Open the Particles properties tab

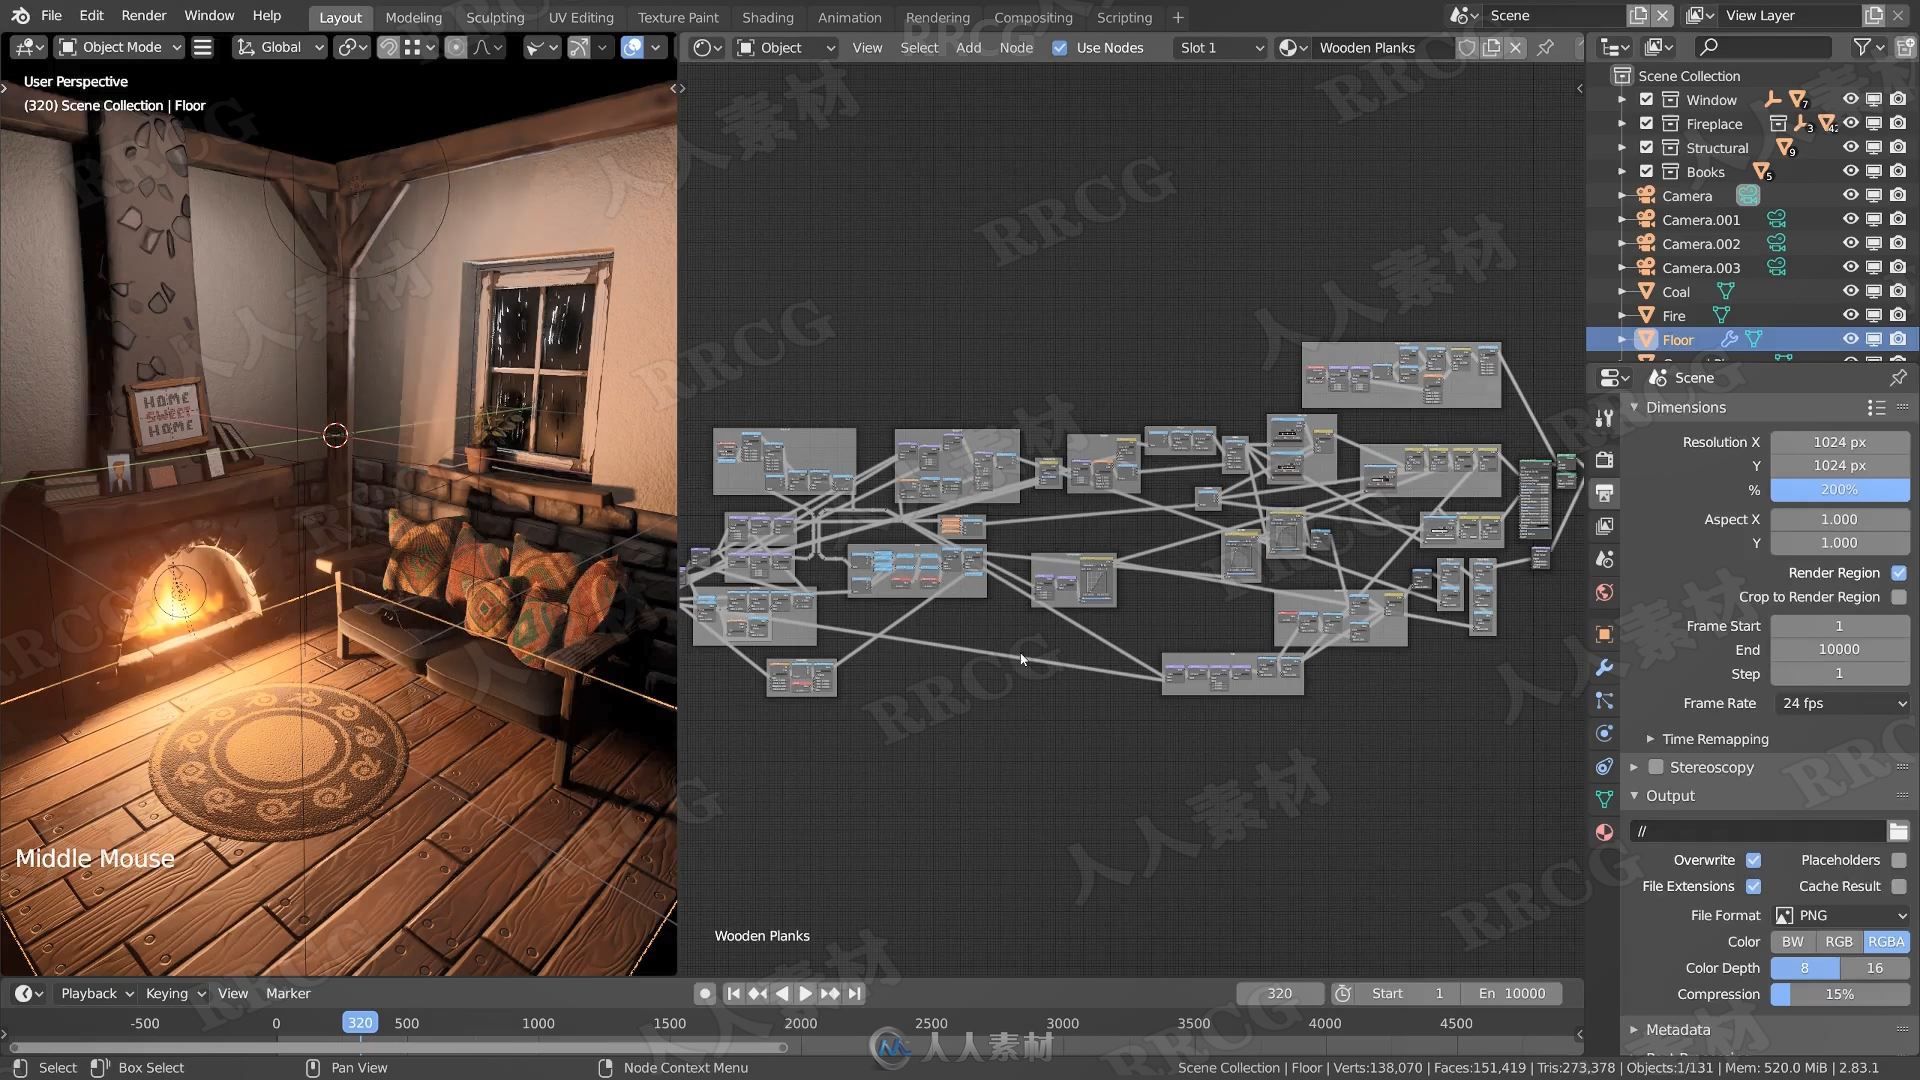click(x=1604, y=701)
